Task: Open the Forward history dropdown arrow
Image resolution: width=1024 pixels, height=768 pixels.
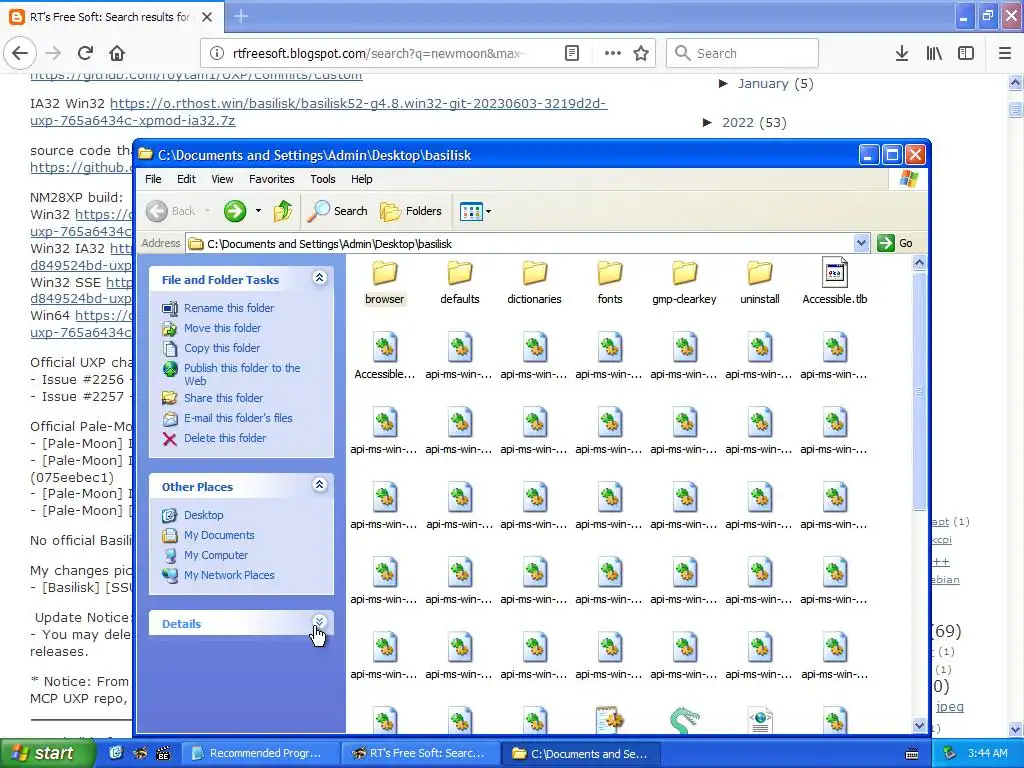Action: pos(258,211)
